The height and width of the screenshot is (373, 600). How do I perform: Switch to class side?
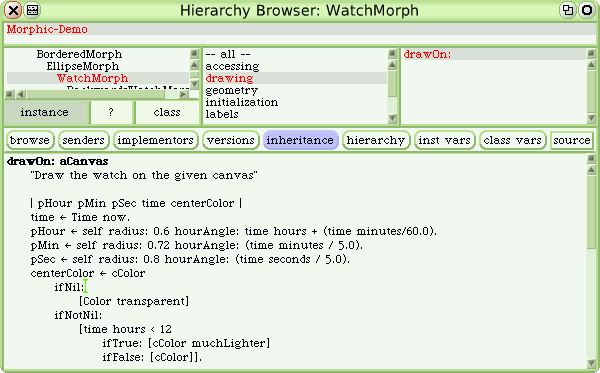[167, 112]
